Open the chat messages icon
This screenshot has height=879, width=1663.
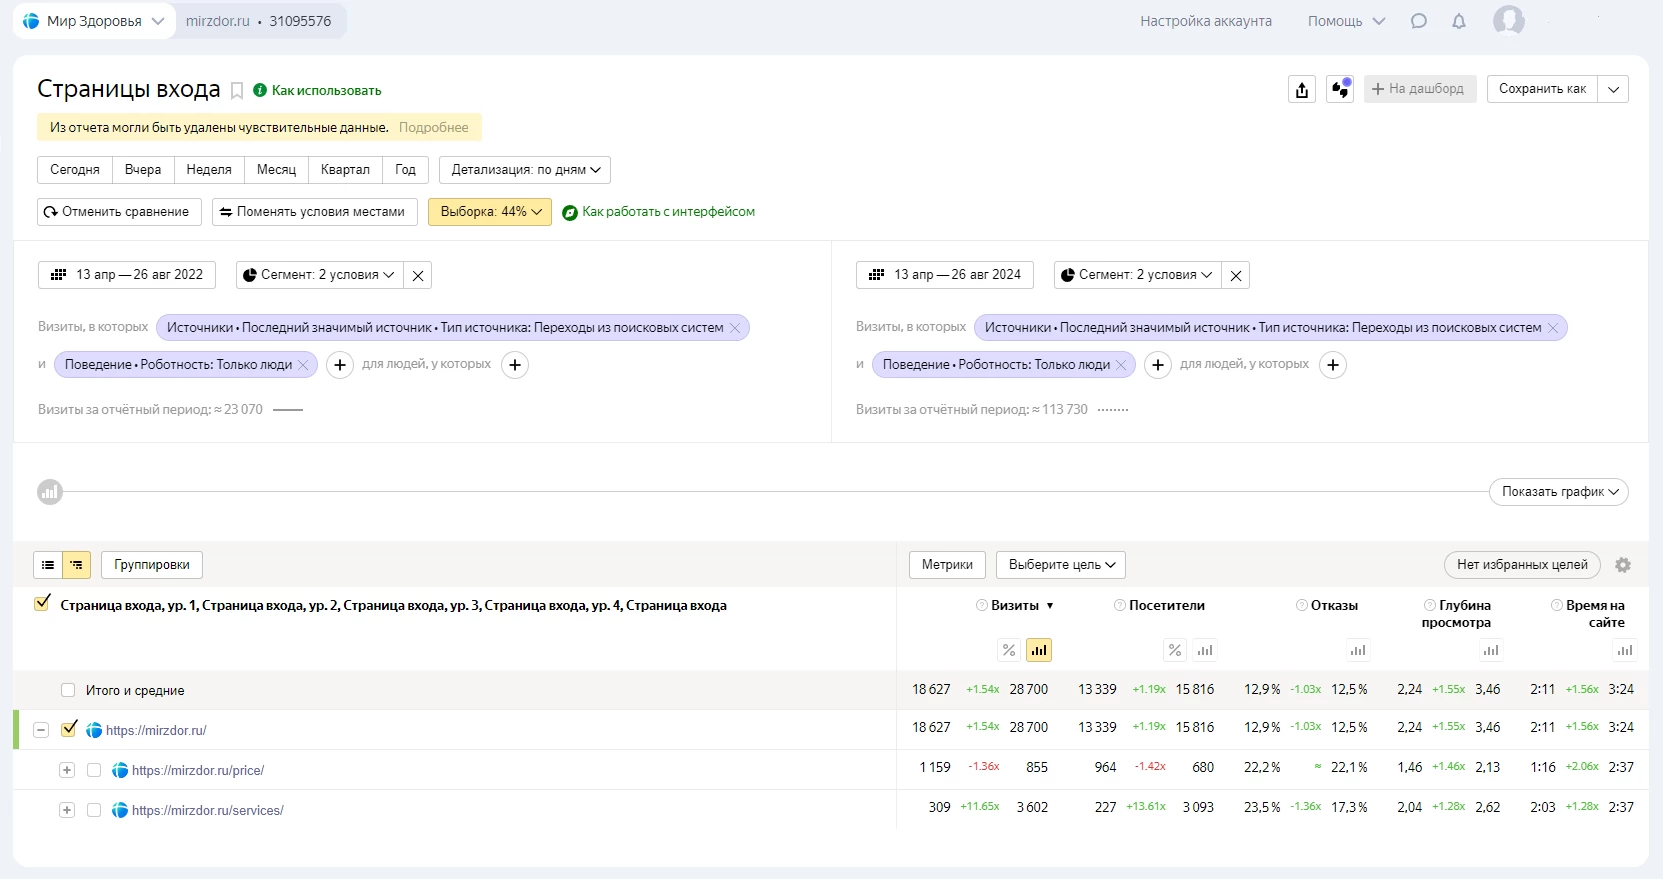1418,21
